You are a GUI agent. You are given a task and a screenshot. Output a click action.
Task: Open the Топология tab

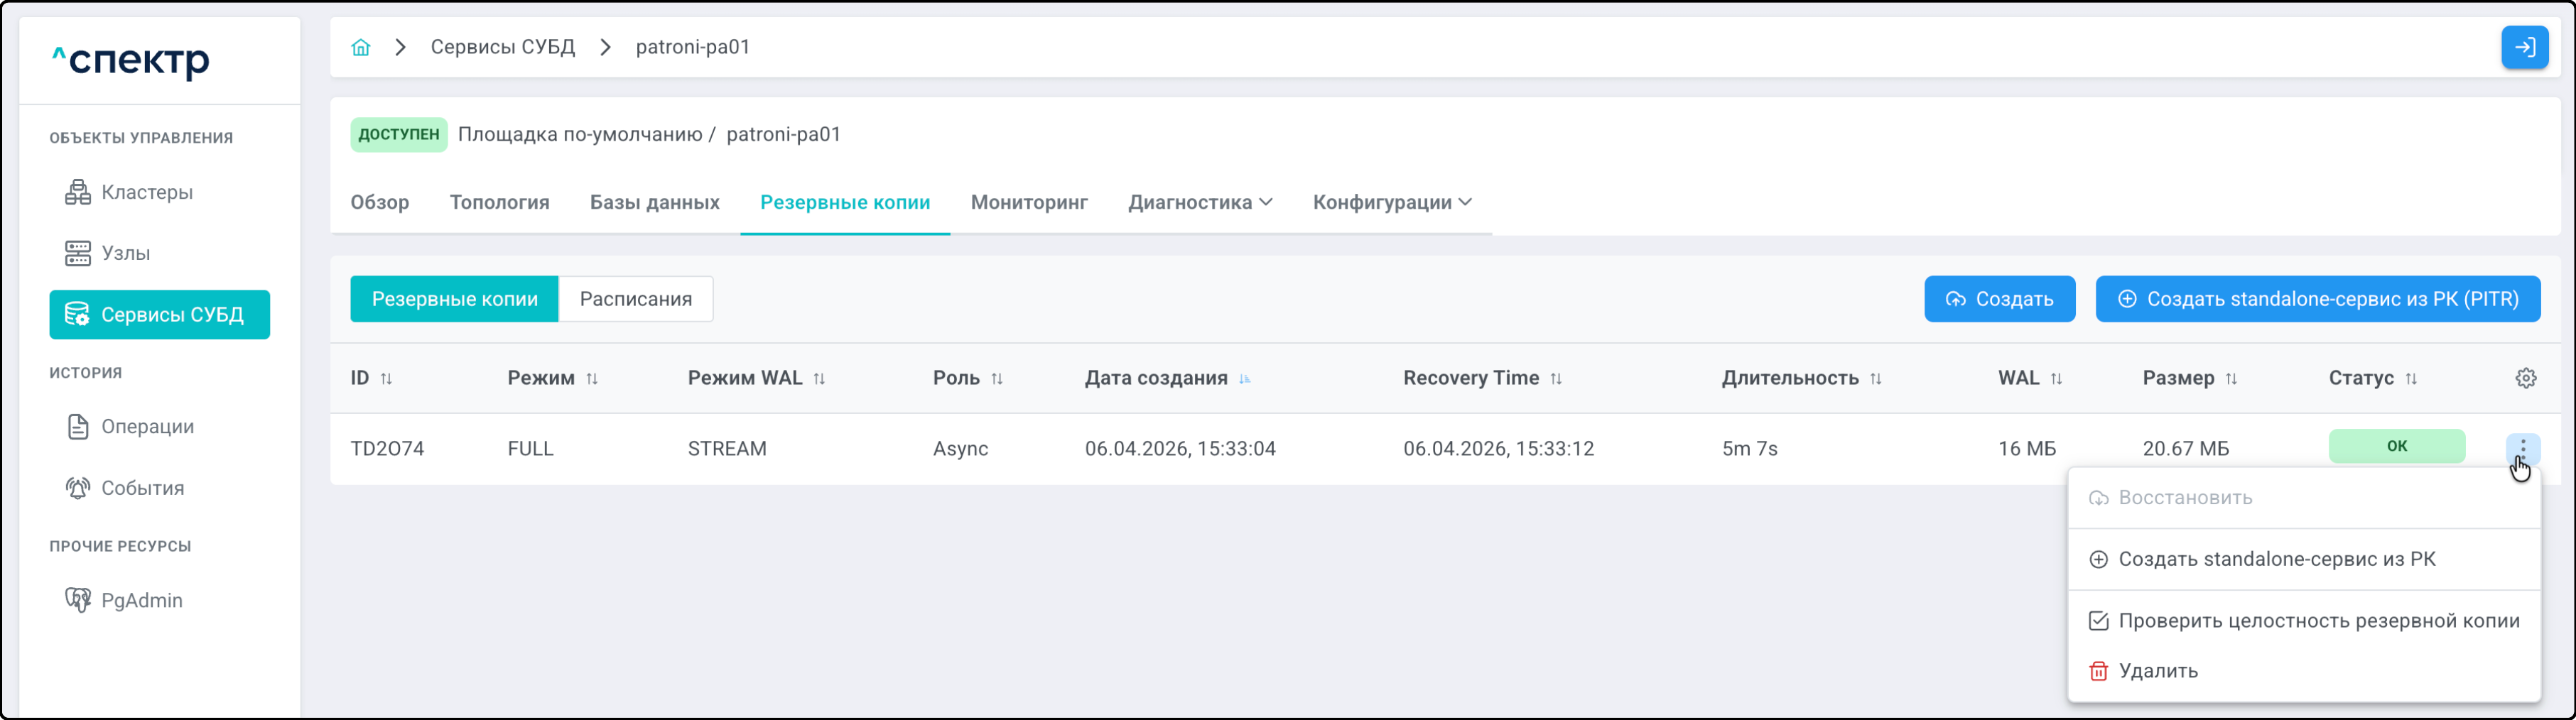pos(499,202)
